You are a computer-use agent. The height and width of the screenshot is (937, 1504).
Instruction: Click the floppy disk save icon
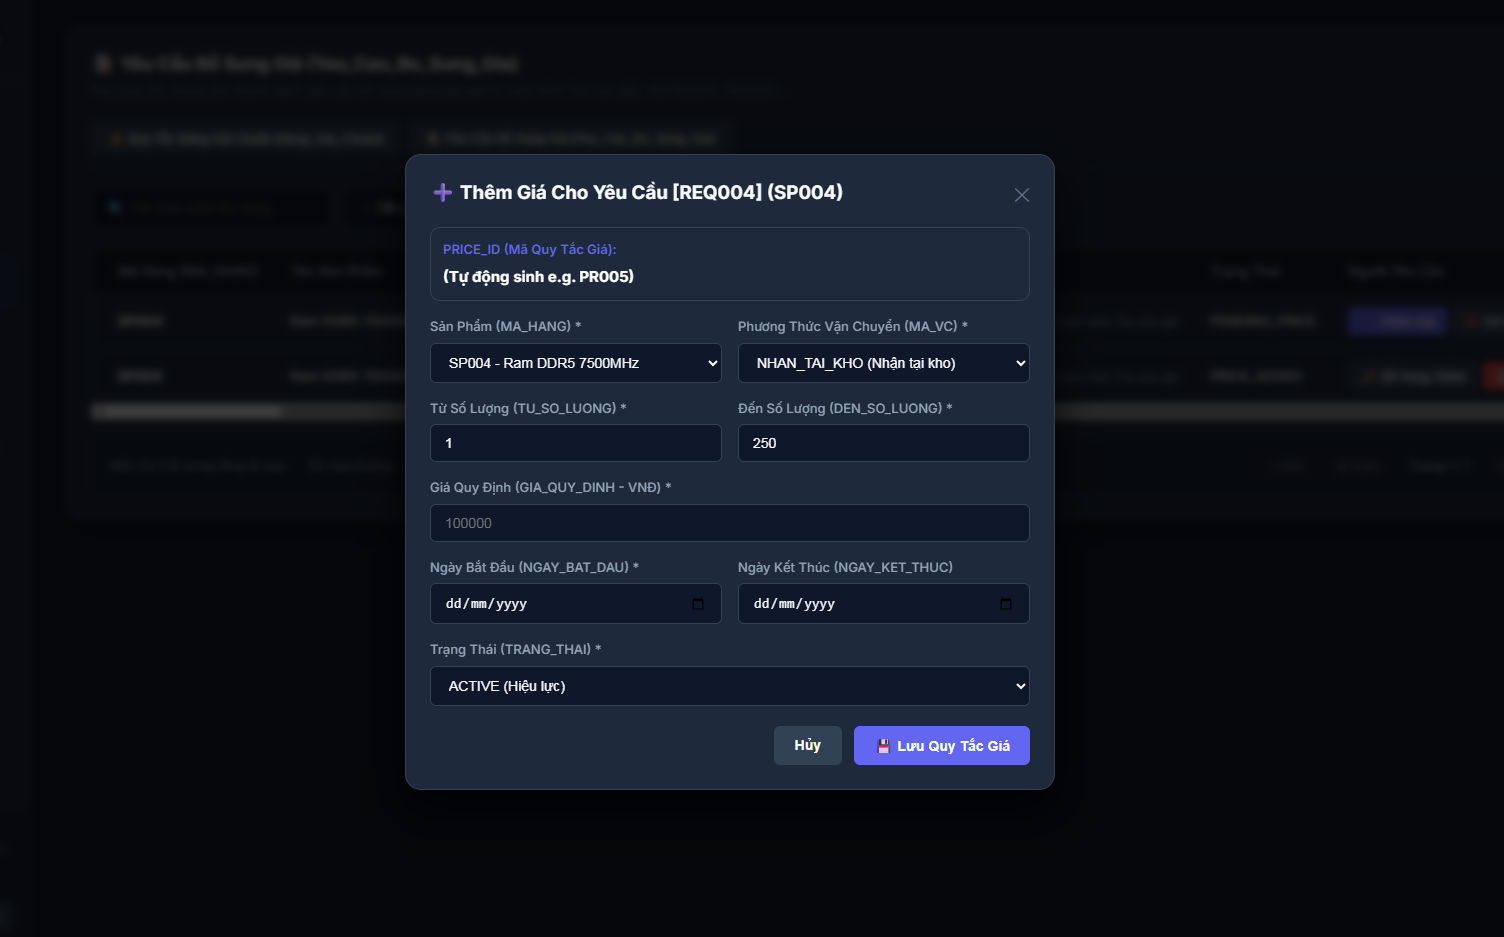pyautogui.click(x=883, y=746)
